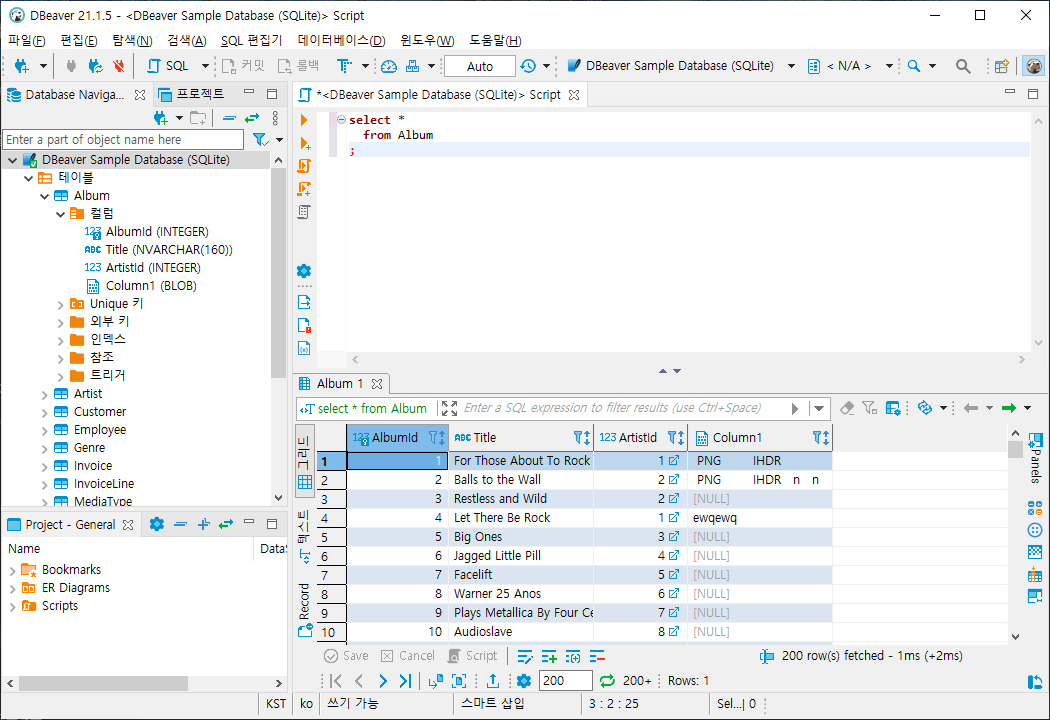This screenshot has height=720, width=1050.
Task: Execute SQL statement with the orange arrow
Action: [x=304, y=120]
